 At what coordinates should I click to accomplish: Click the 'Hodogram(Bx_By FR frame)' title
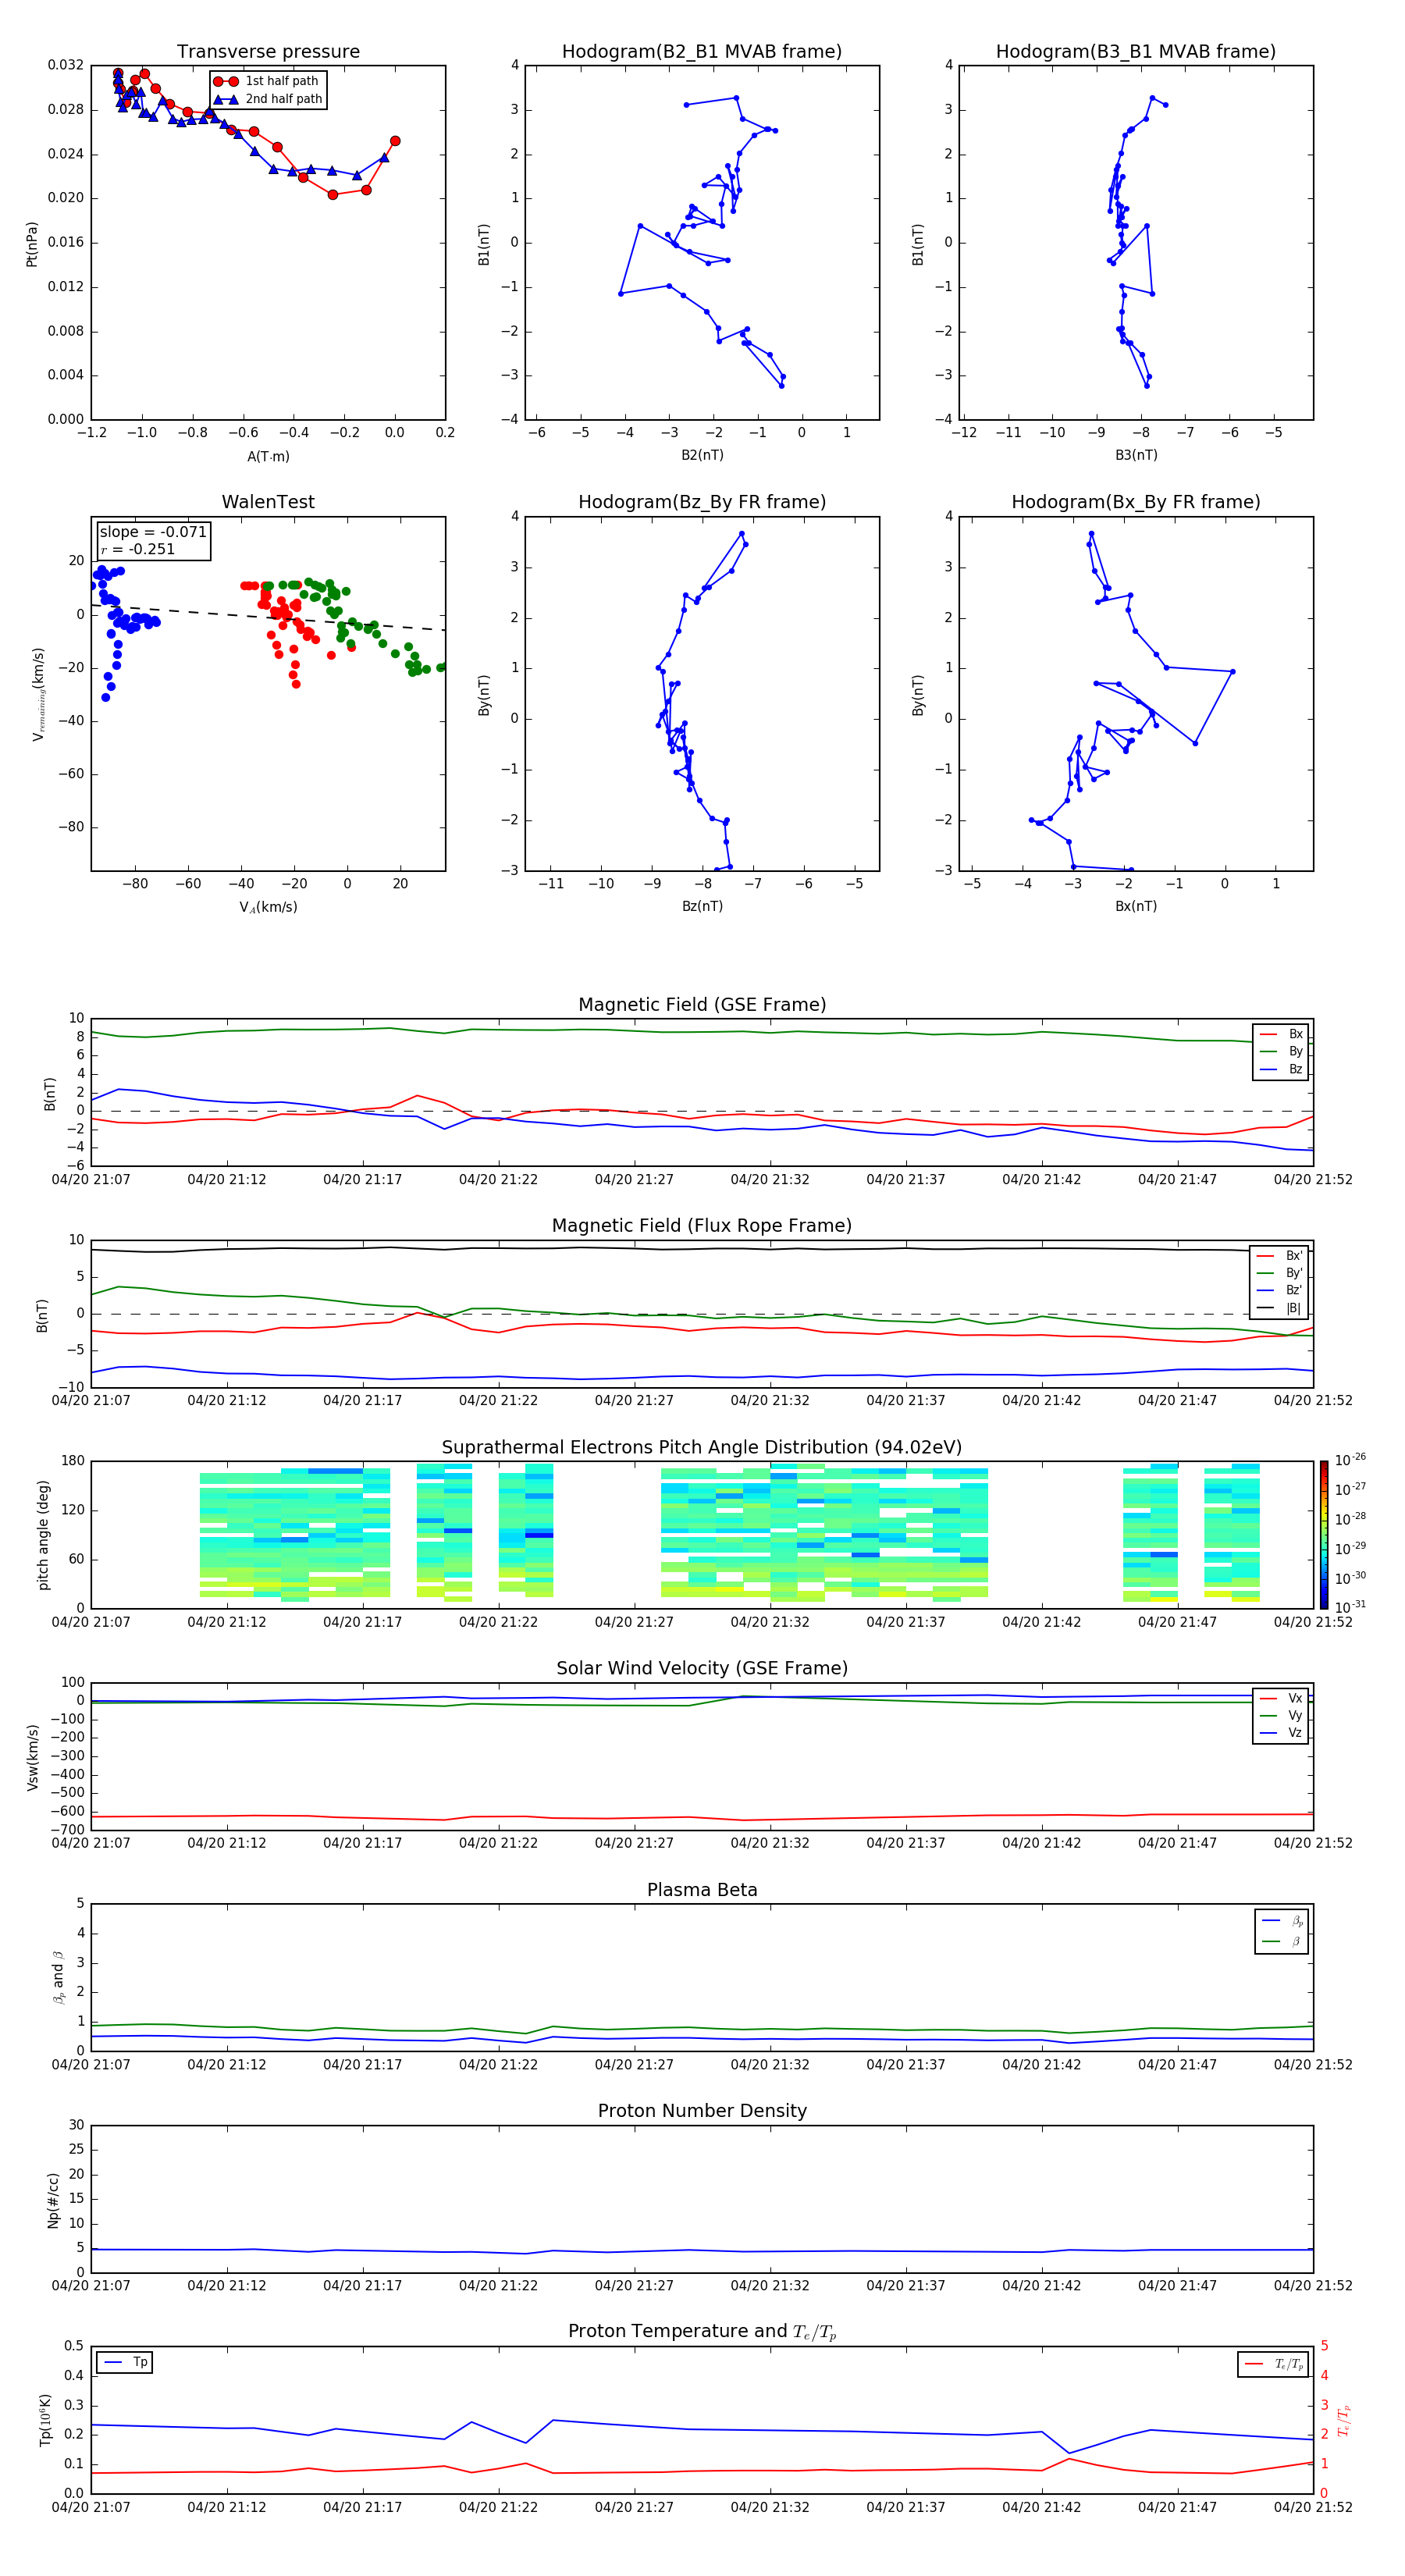point(1136,502)
